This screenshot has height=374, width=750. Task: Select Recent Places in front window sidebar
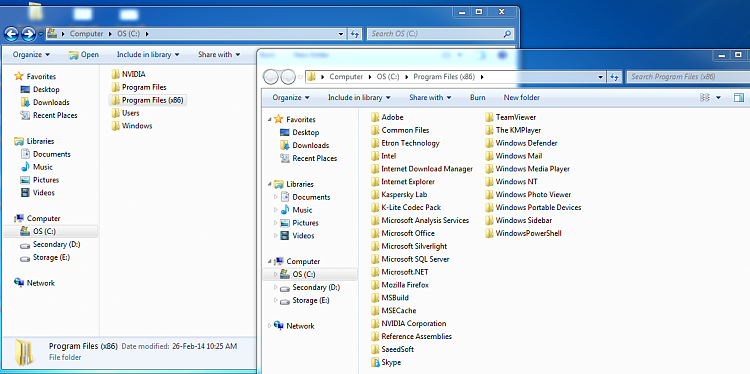click(314, 158)
